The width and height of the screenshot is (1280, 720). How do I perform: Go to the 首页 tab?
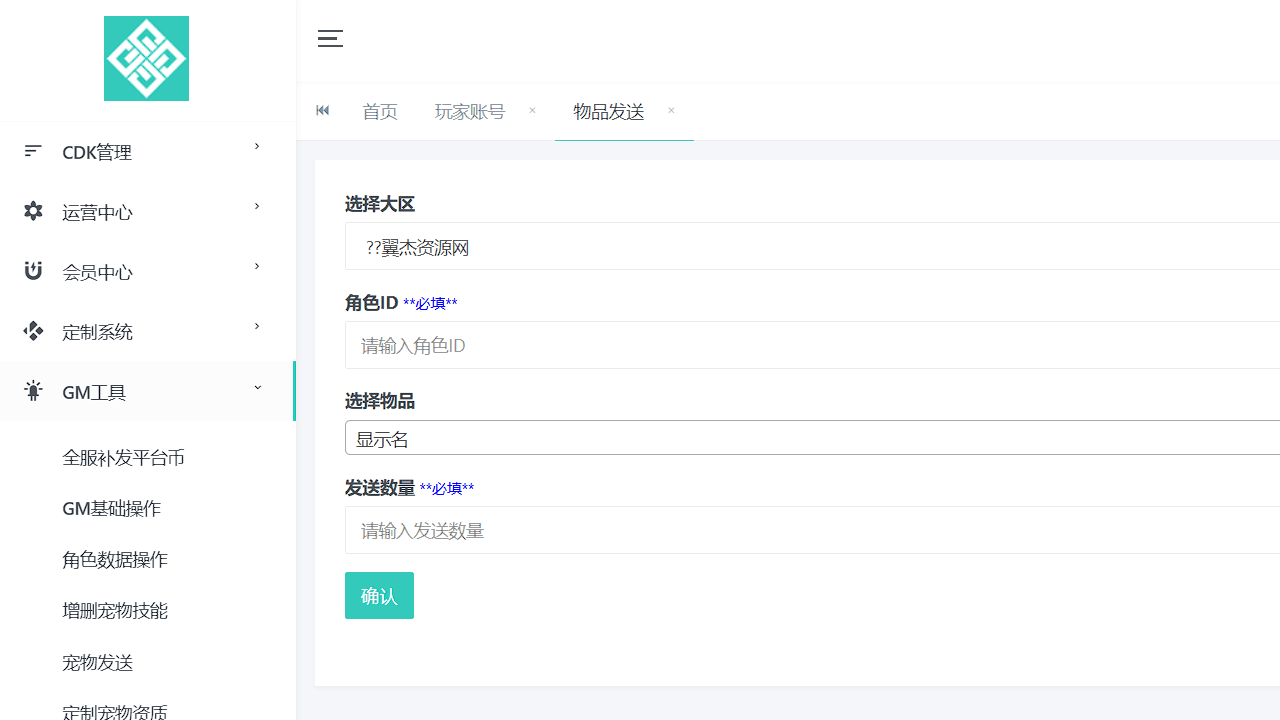(x=380, y=111)
